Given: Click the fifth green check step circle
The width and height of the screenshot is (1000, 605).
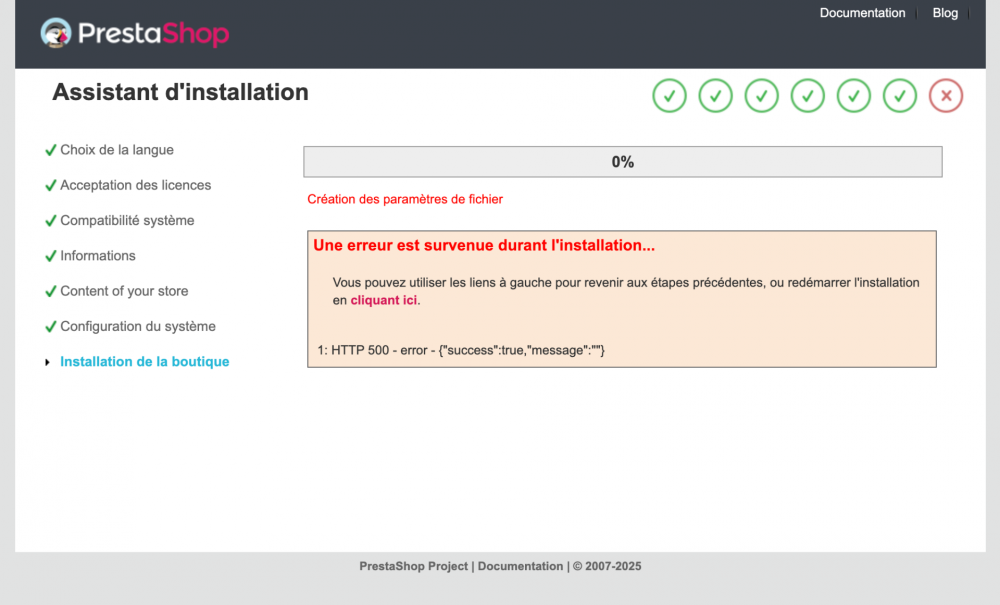Looking at the screenshot, I should pyautogui.click(x=853, y=96).
